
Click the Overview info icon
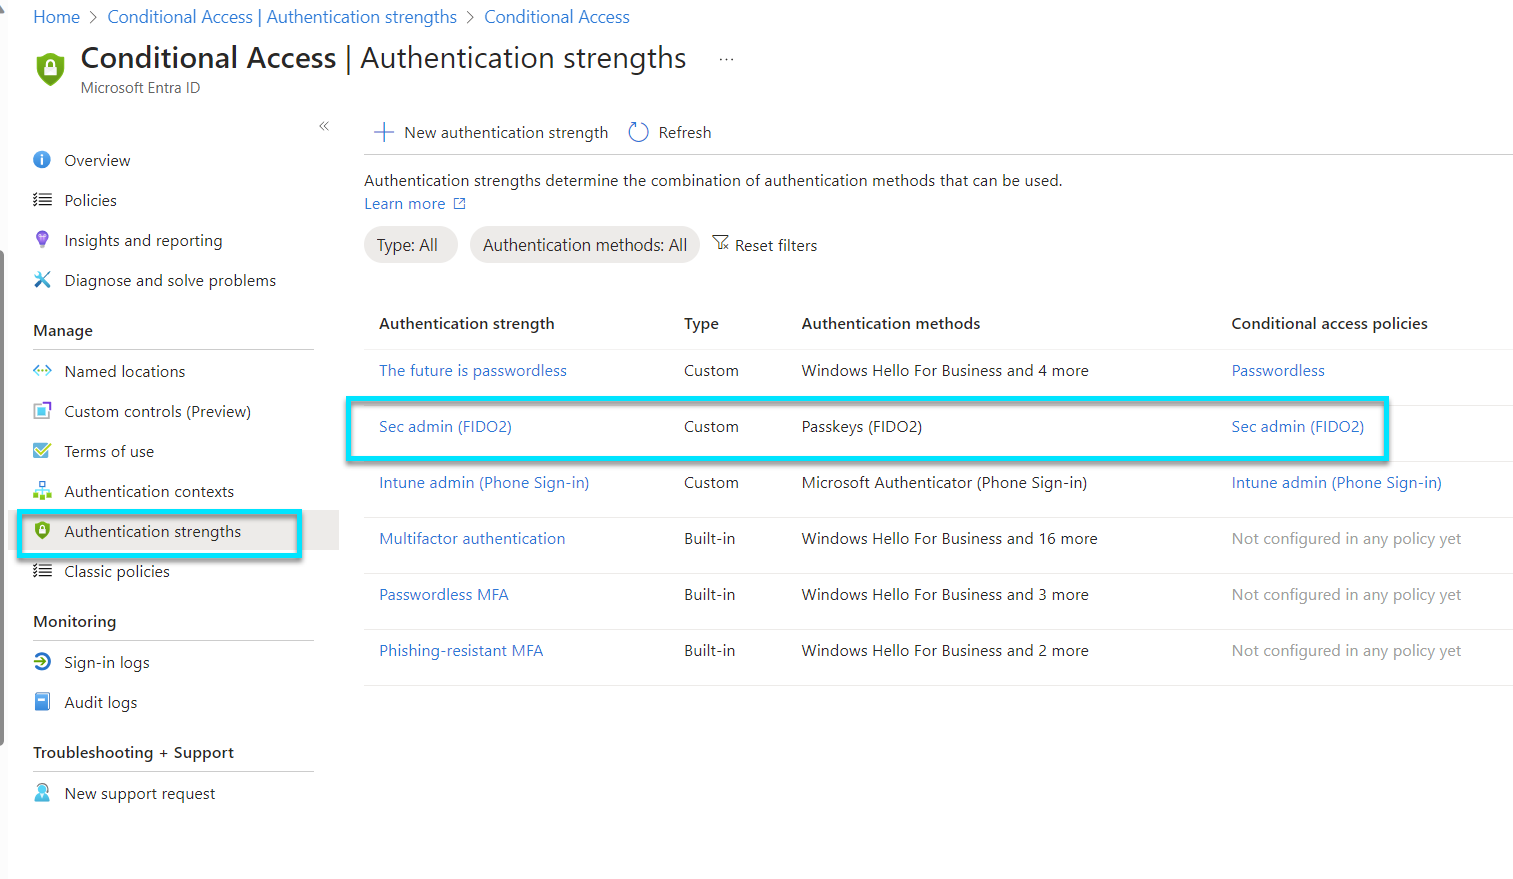coord(42,160)
